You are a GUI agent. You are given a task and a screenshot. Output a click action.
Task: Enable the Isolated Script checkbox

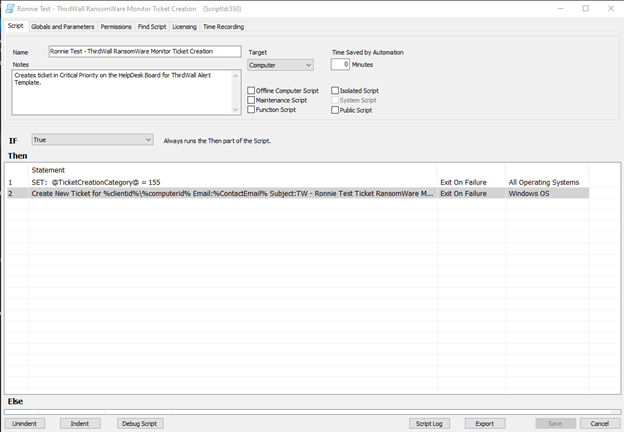335,91
